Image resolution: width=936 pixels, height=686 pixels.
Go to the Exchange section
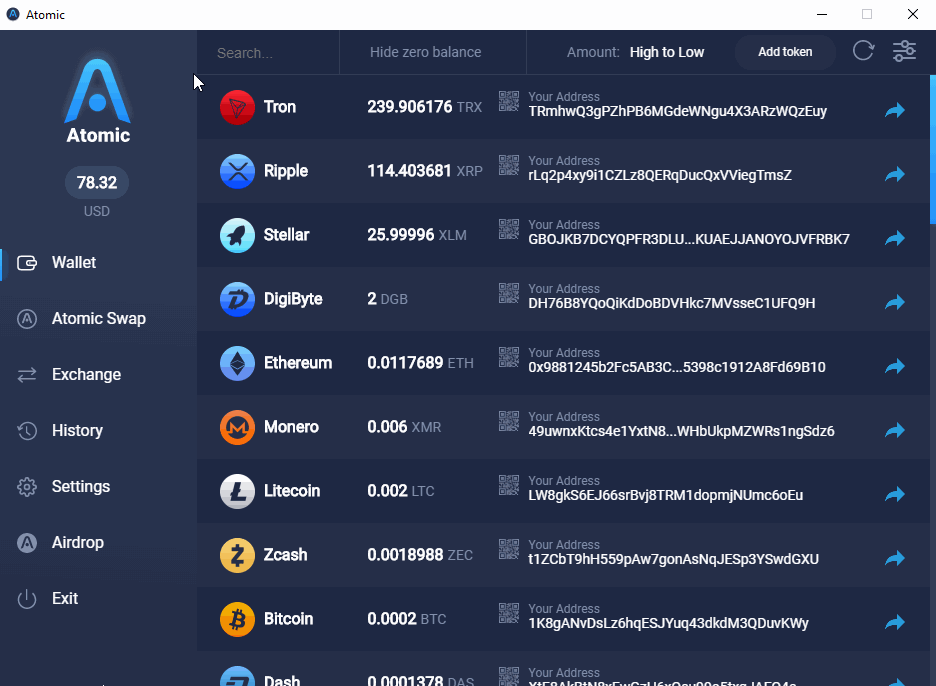coord(69,375)
